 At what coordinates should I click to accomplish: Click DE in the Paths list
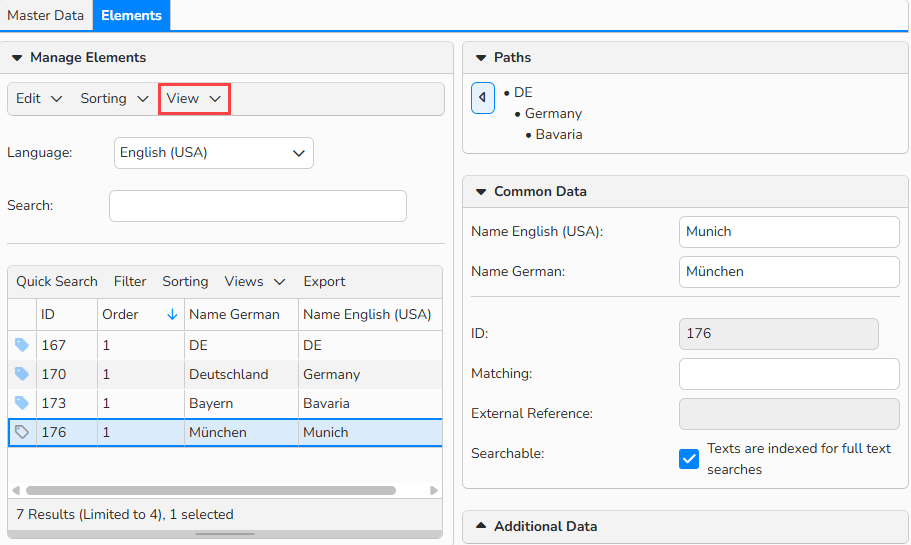523,92
